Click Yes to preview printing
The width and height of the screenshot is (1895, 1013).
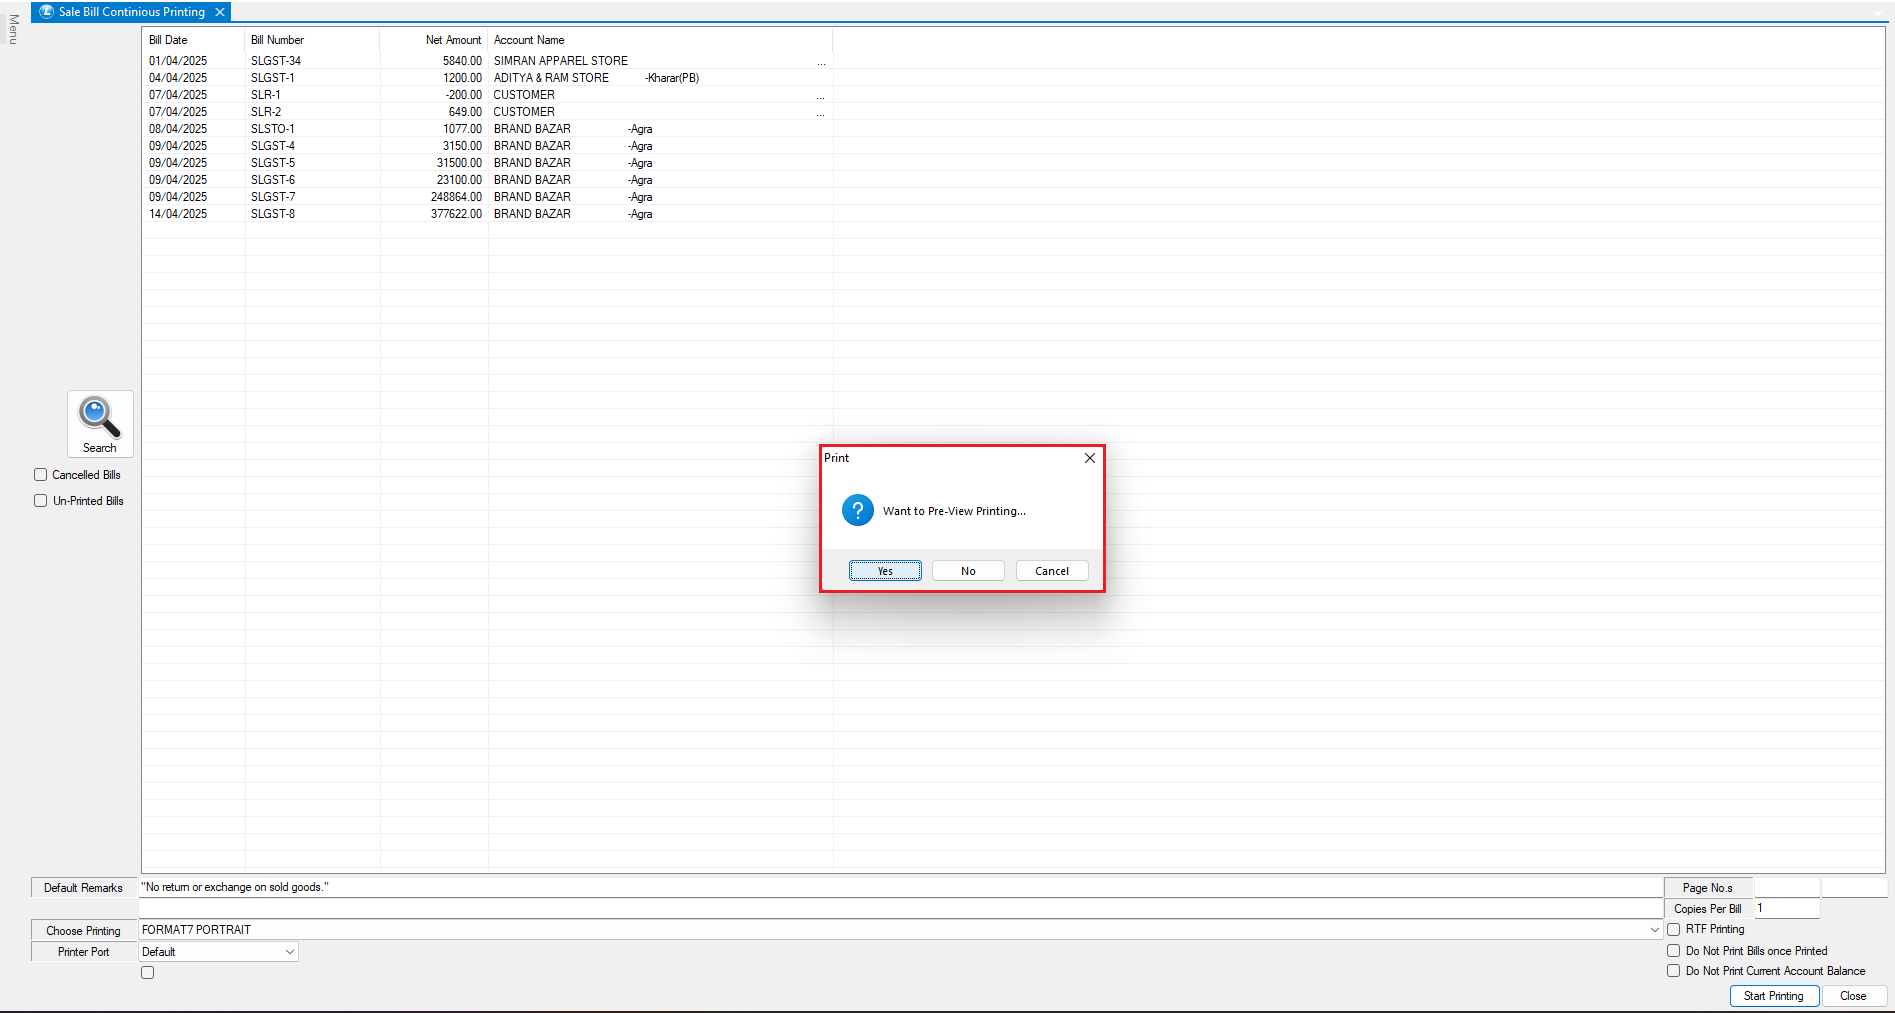tap(885, 571)
